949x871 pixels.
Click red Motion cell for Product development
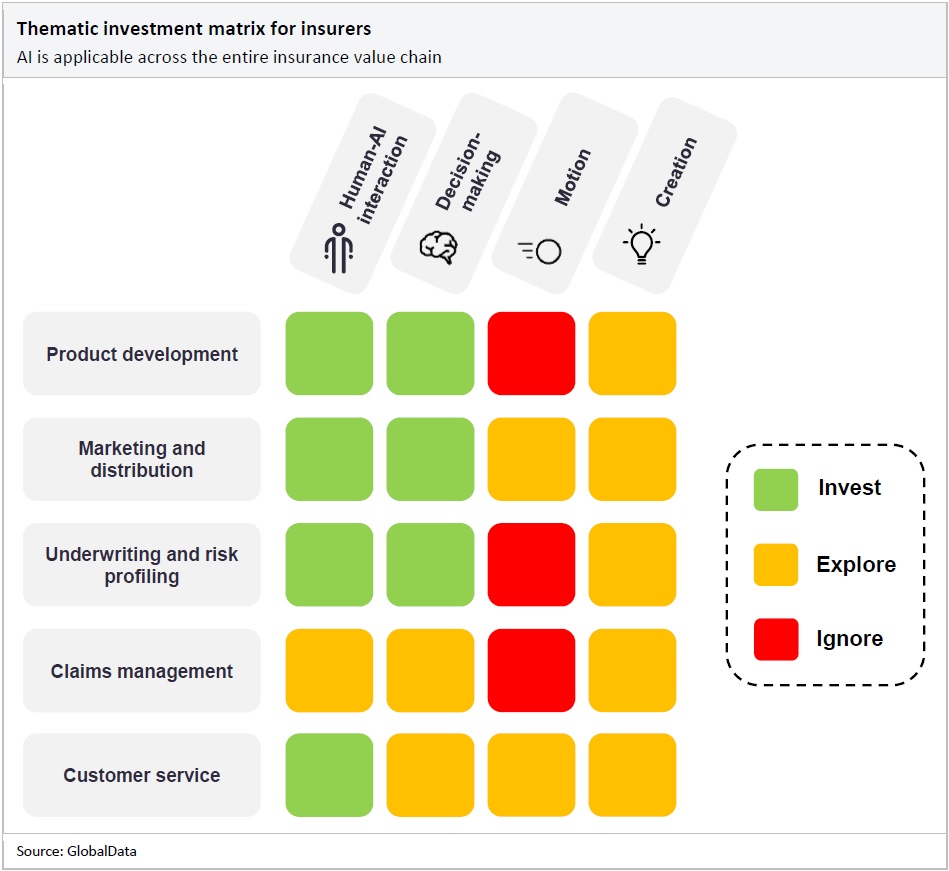tap(531, 354)
